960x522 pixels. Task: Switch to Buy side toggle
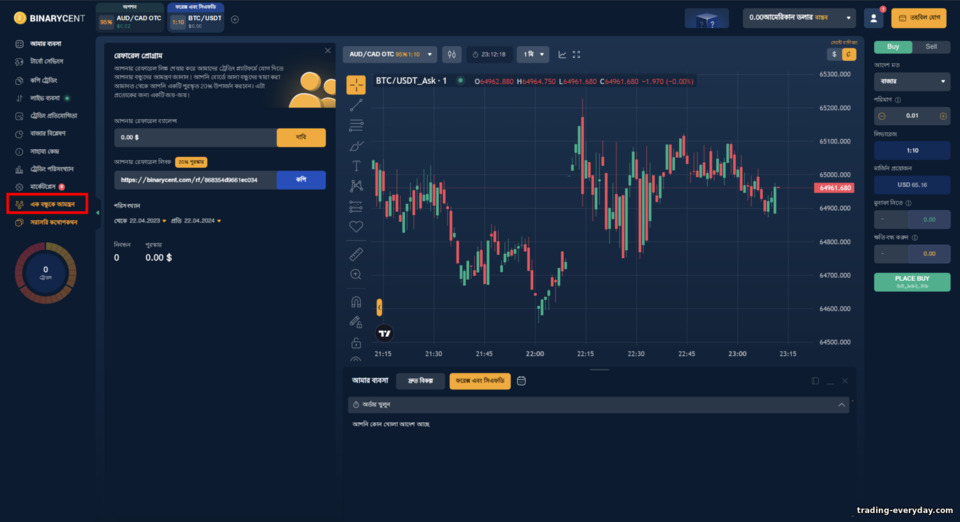point(893,47)
